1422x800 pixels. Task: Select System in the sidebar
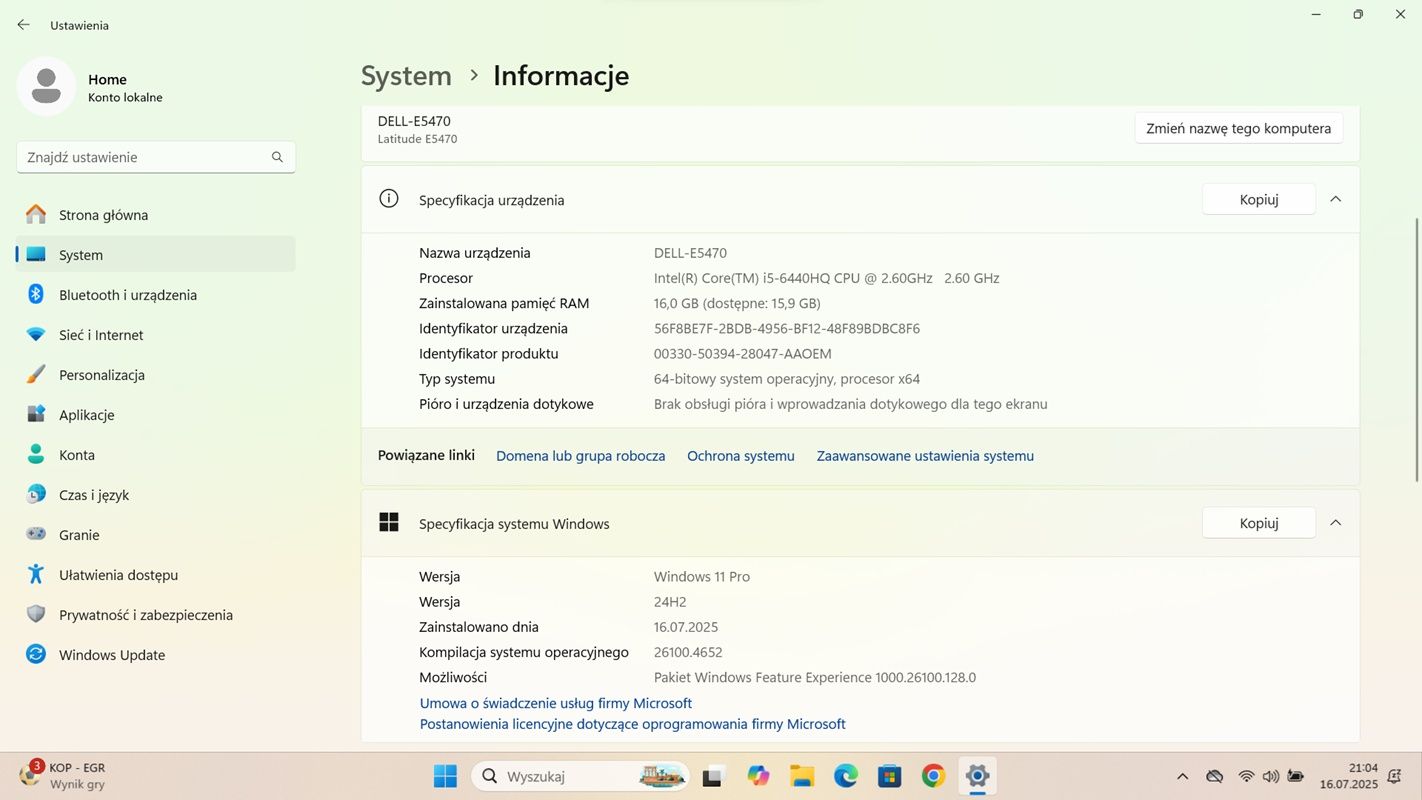pyautogui.click(x=156, y=255)
